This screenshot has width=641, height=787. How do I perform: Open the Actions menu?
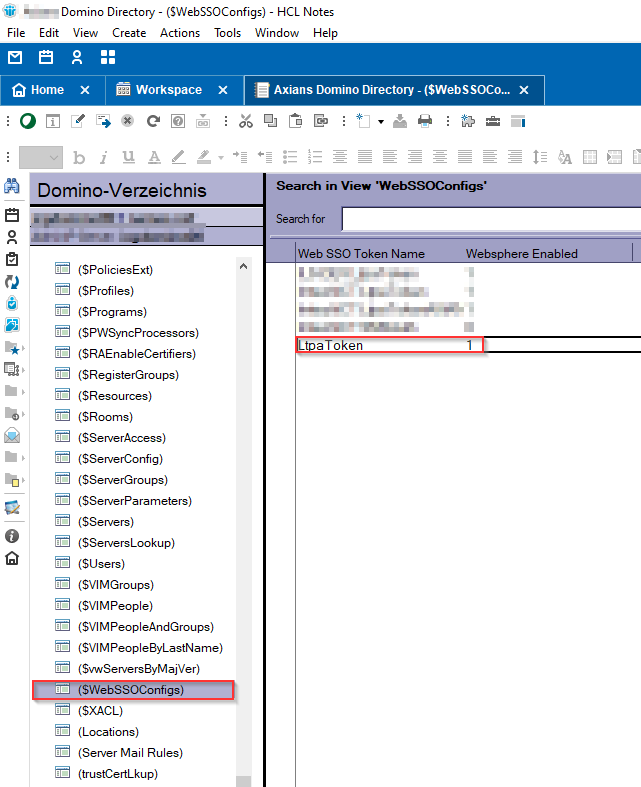(180, 33)
